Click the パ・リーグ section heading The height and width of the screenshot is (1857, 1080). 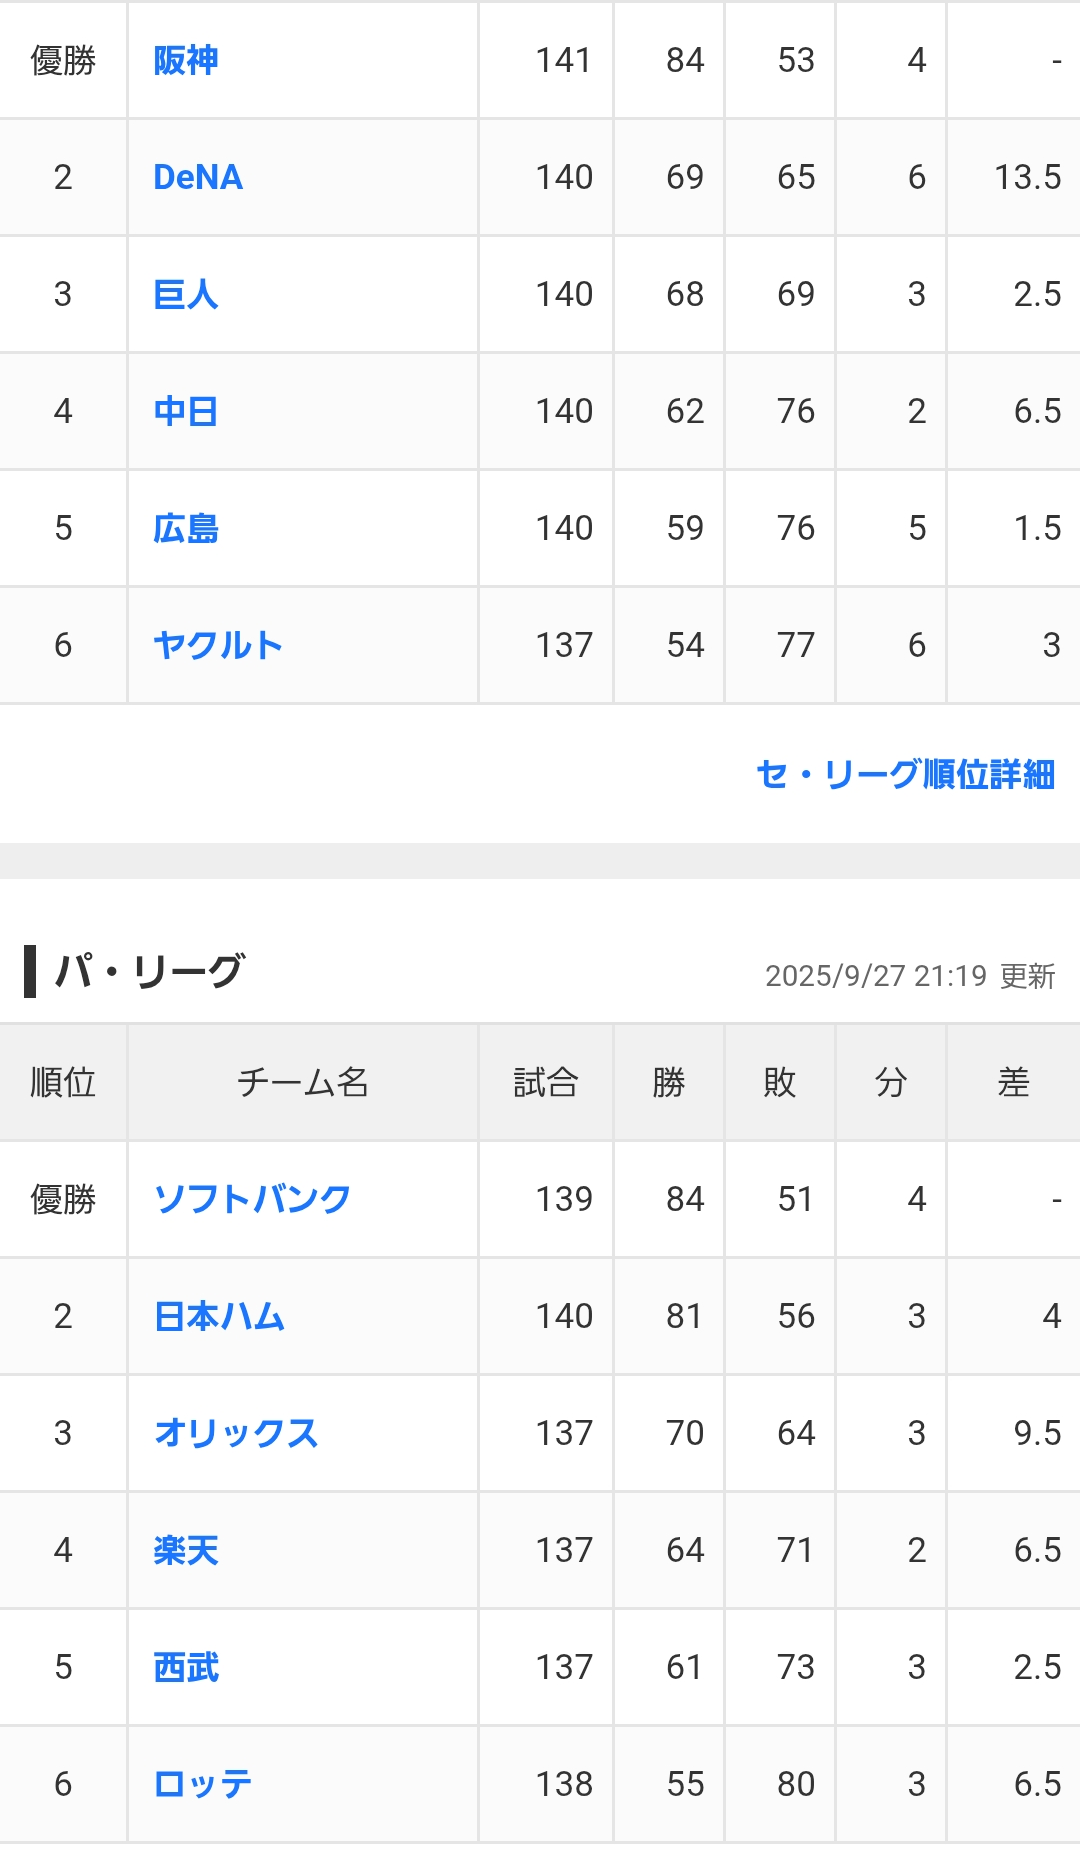(x=148, y=971)
